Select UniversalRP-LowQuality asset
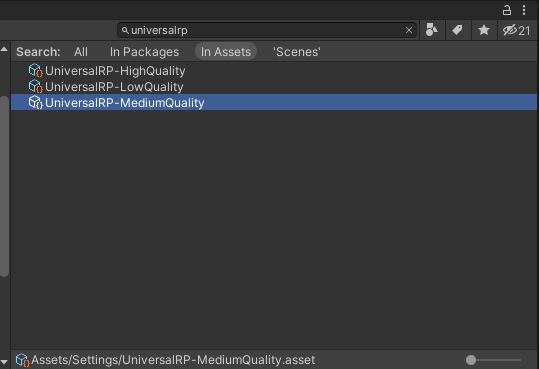 [274, 86]
